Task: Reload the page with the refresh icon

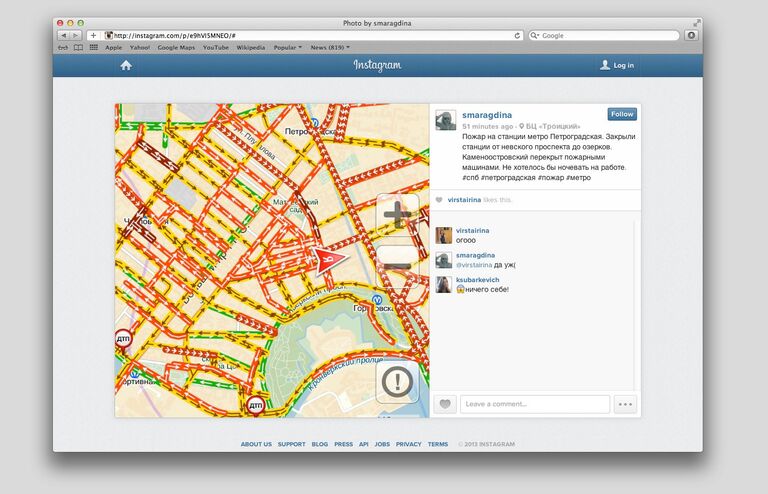Action: click(517, 35)
